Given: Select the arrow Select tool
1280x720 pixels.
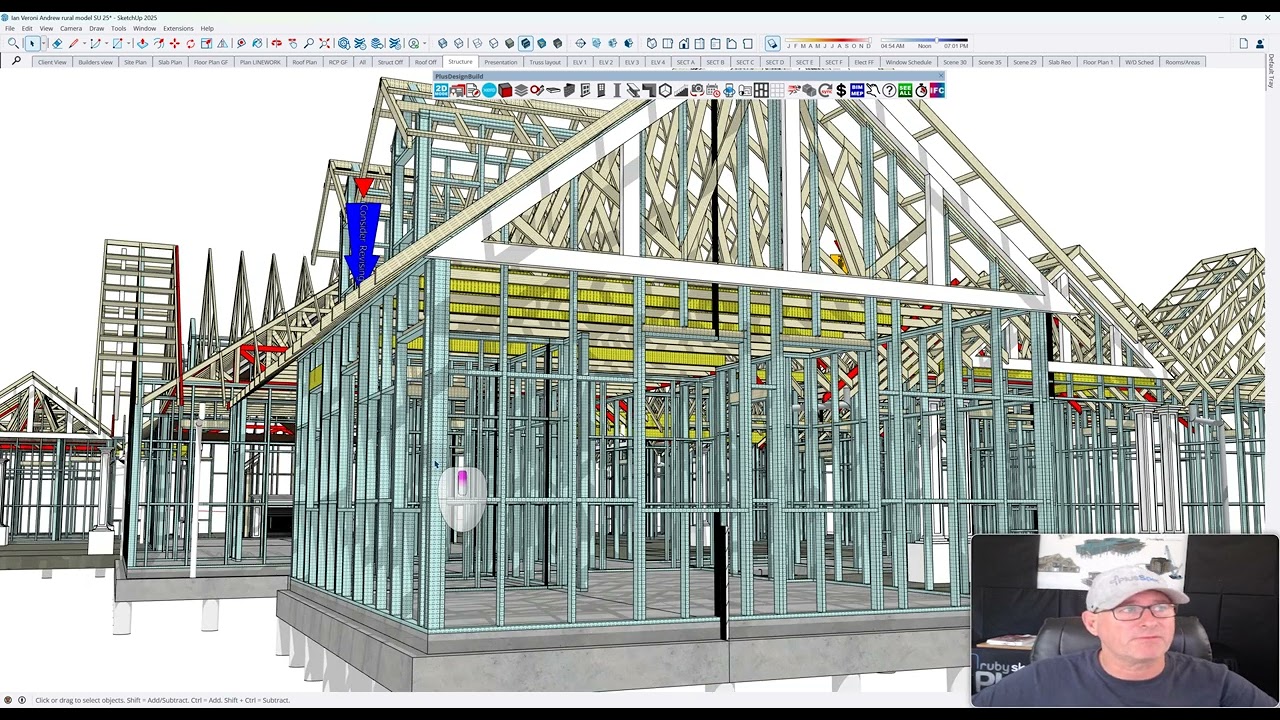Looking at the screenshot, I should click(x=32, y=43).
